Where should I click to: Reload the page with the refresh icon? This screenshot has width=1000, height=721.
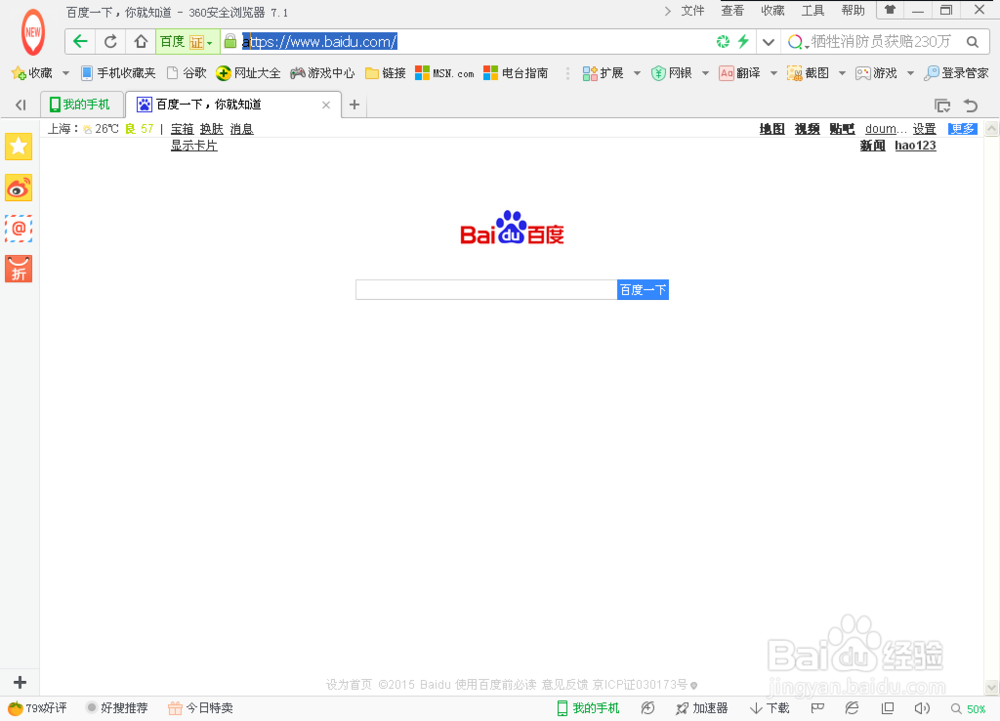pos(110,41)
